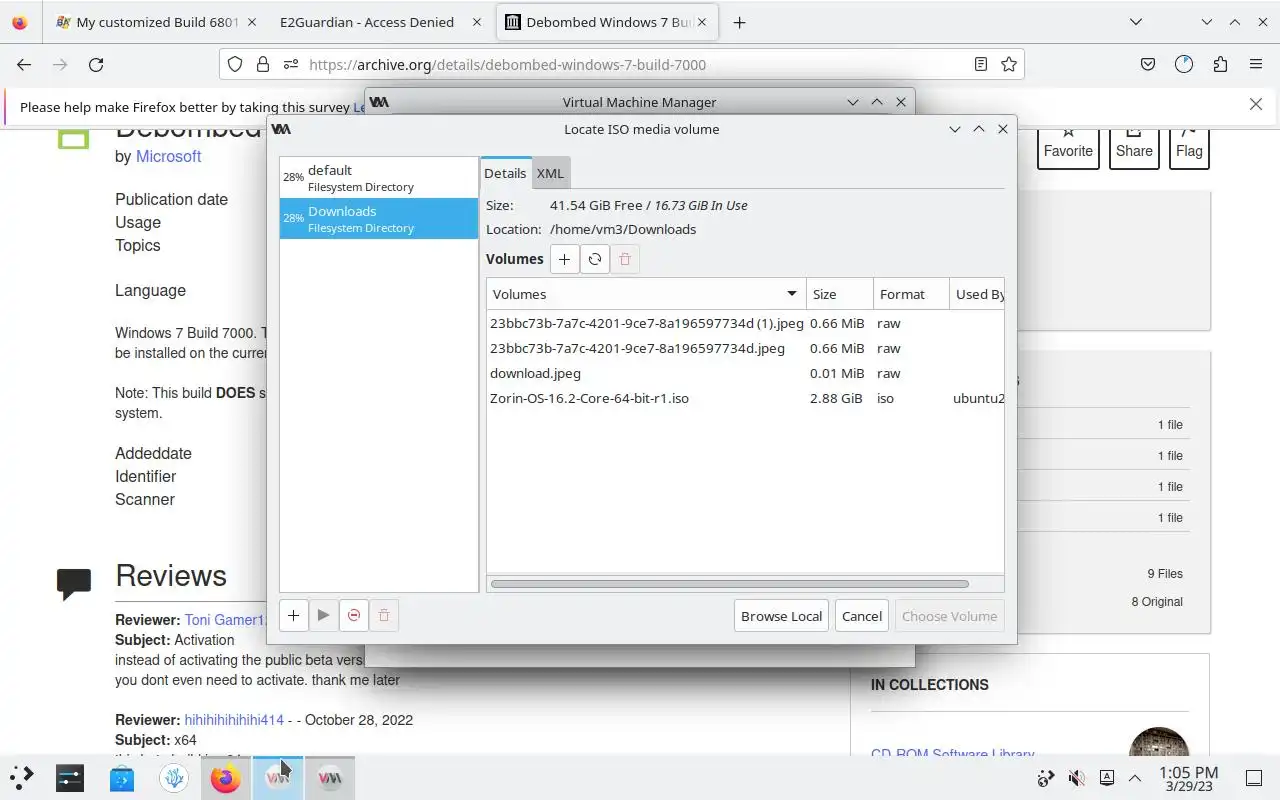Select 23bbc73b...734d.jpeg volume row
This screenshot has height=800, width=1280.
745,348
